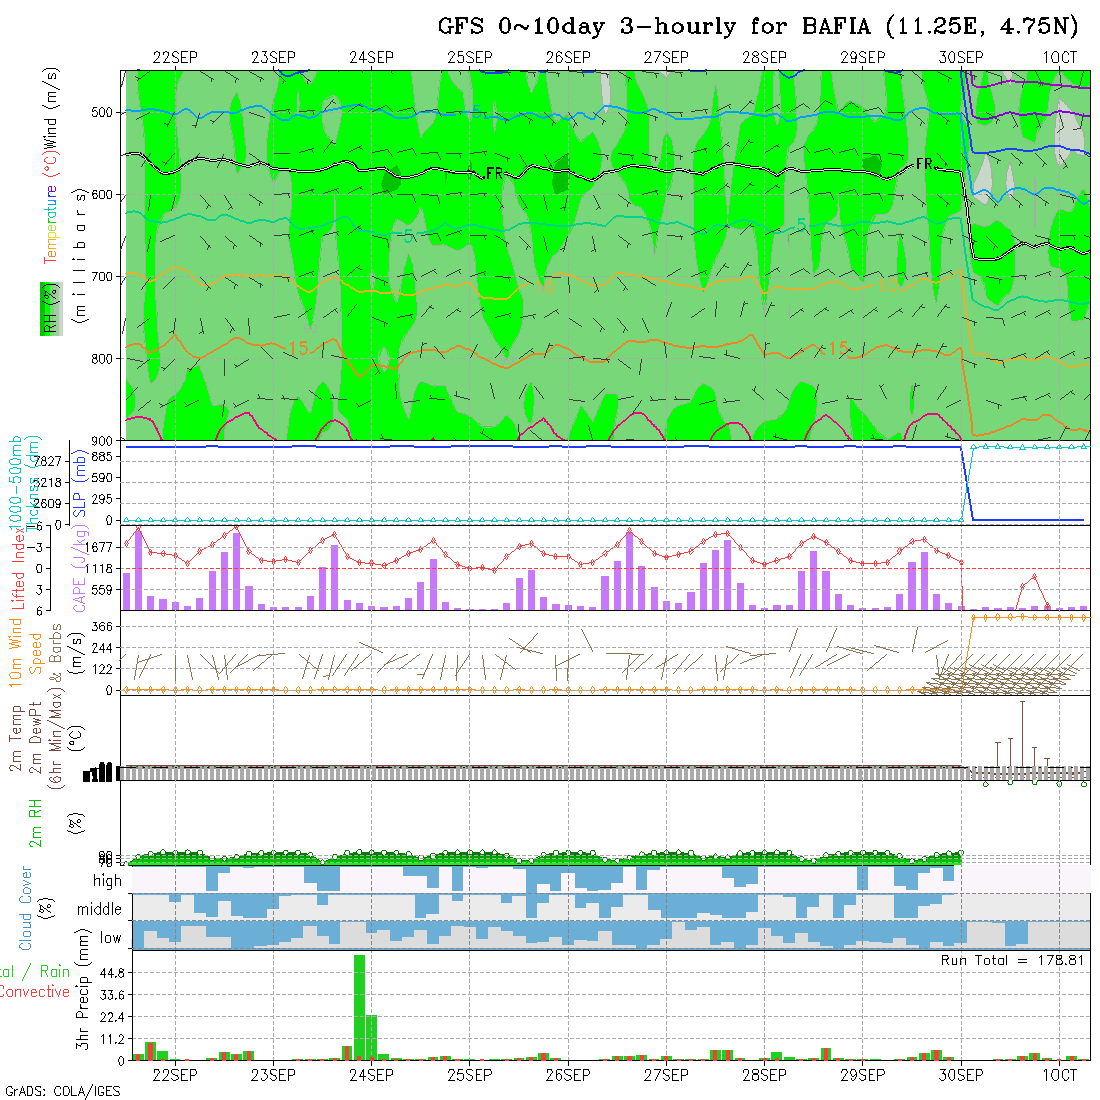Click the 900 millibar pressure axis value
1100x1100 pixels.
point(104,440)
